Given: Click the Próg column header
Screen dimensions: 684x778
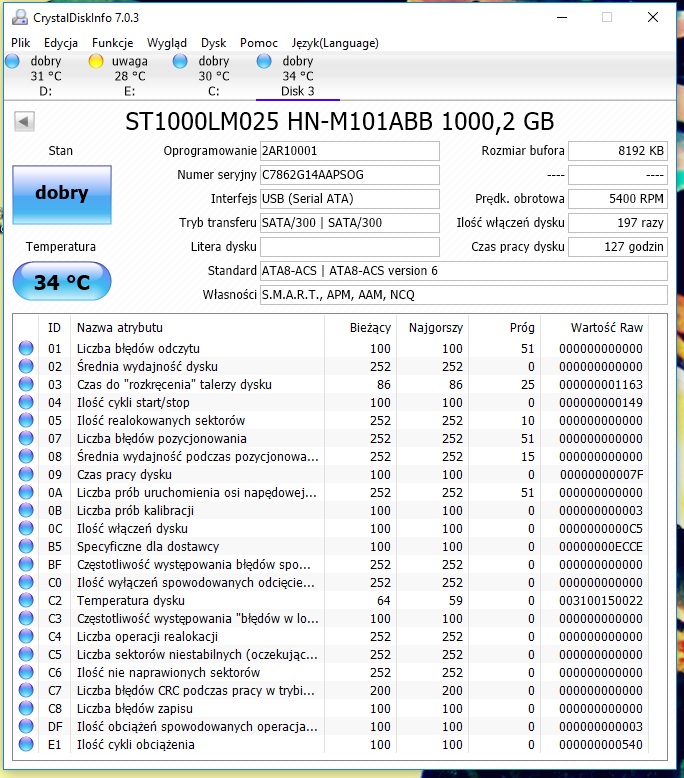Looking at the screenshot, I should (504, 327).
